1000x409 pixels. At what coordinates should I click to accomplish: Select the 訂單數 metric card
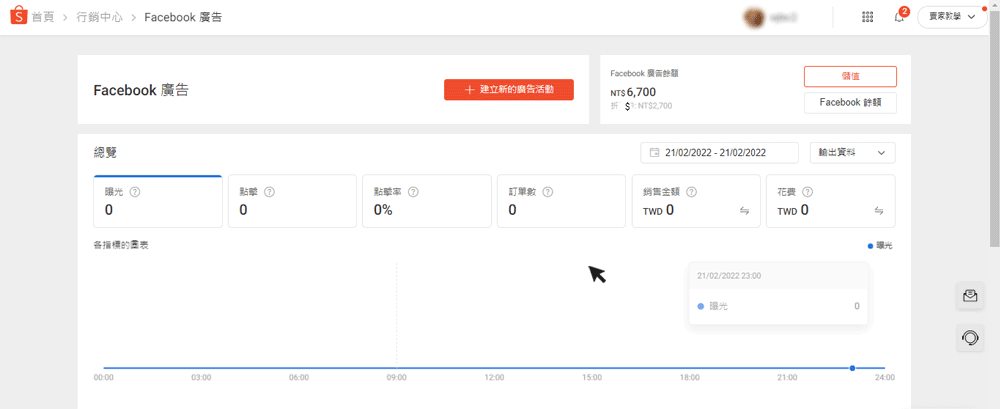coord(561,201)
